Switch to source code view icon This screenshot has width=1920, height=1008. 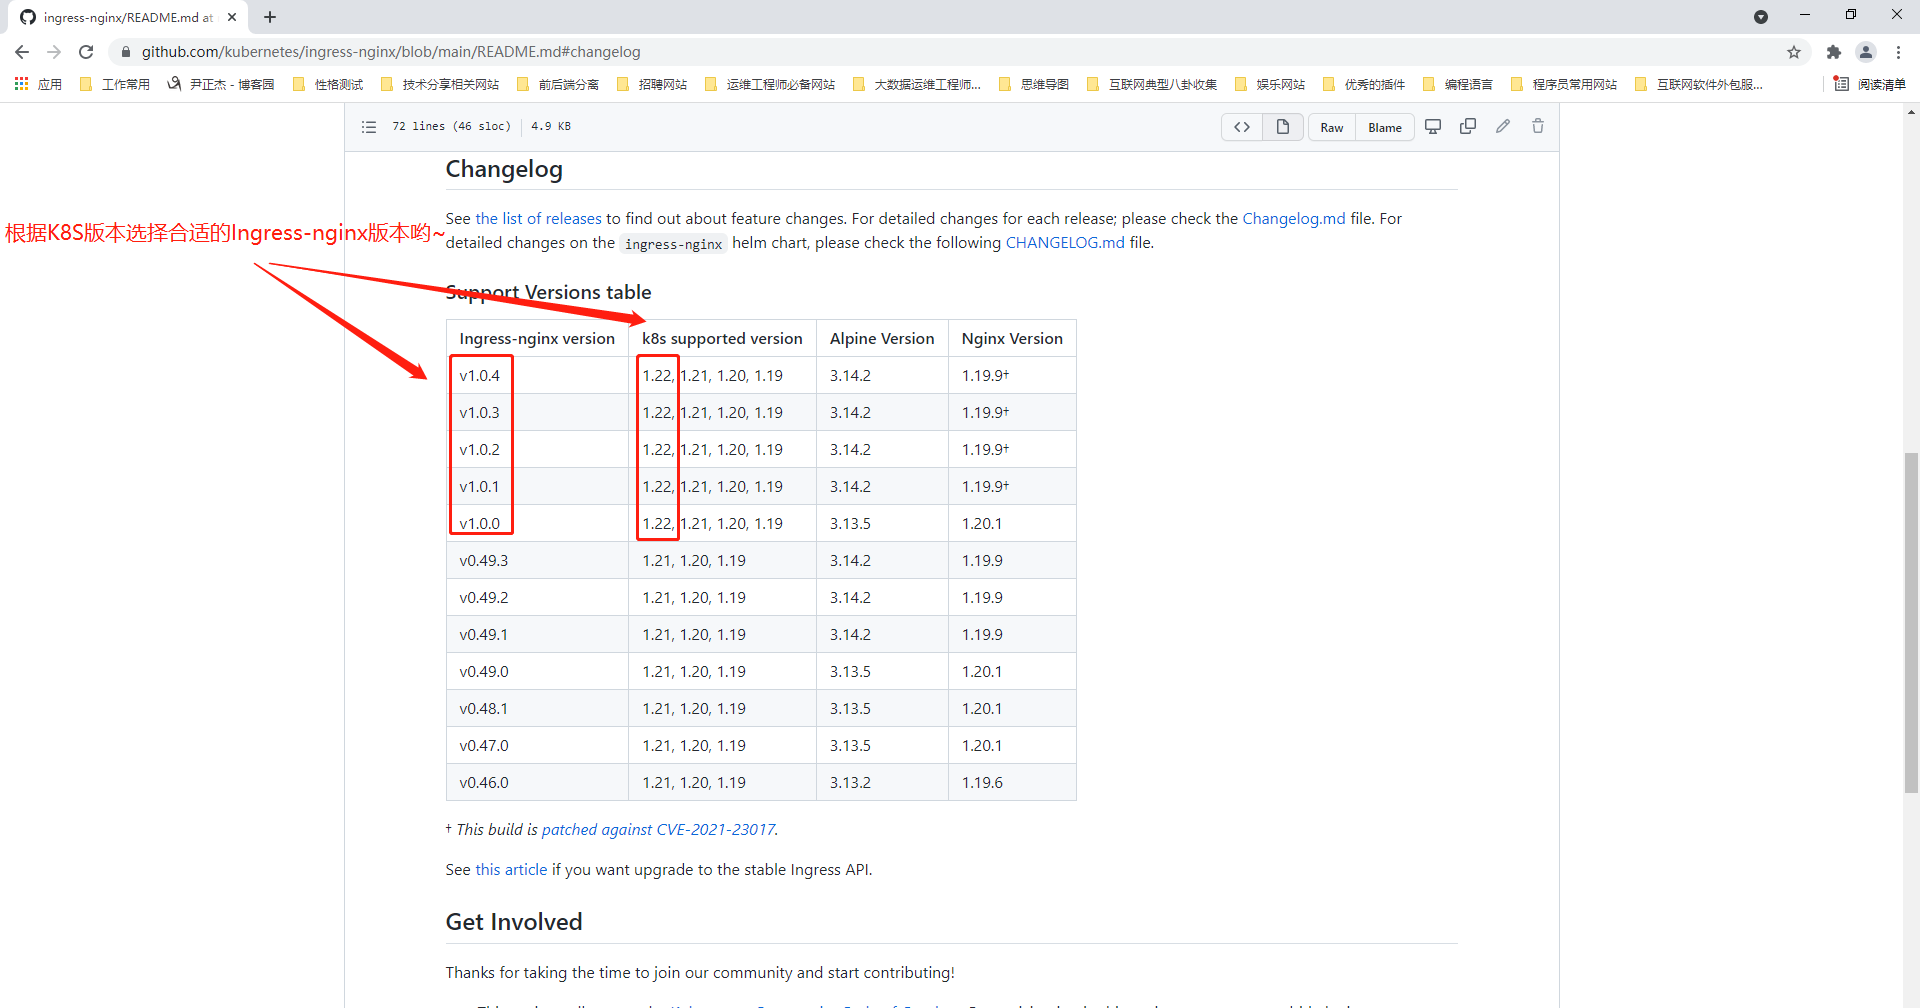coord(1242,127)
